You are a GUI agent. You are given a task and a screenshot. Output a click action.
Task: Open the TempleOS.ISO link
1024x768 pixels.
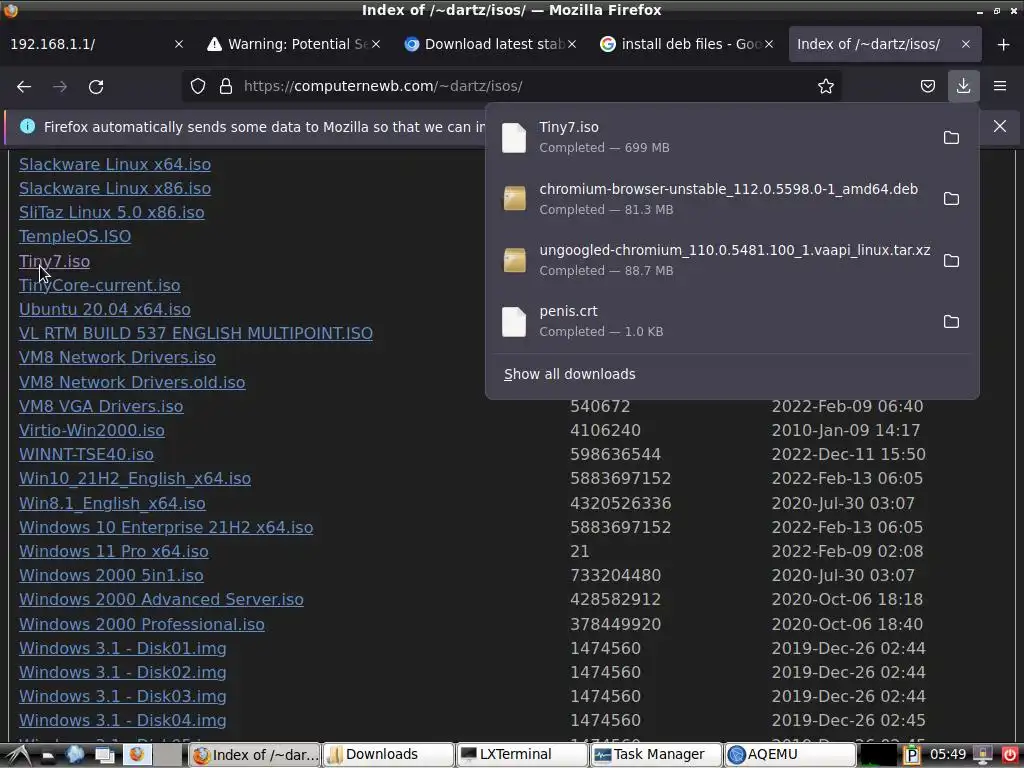tap(75, 236)
